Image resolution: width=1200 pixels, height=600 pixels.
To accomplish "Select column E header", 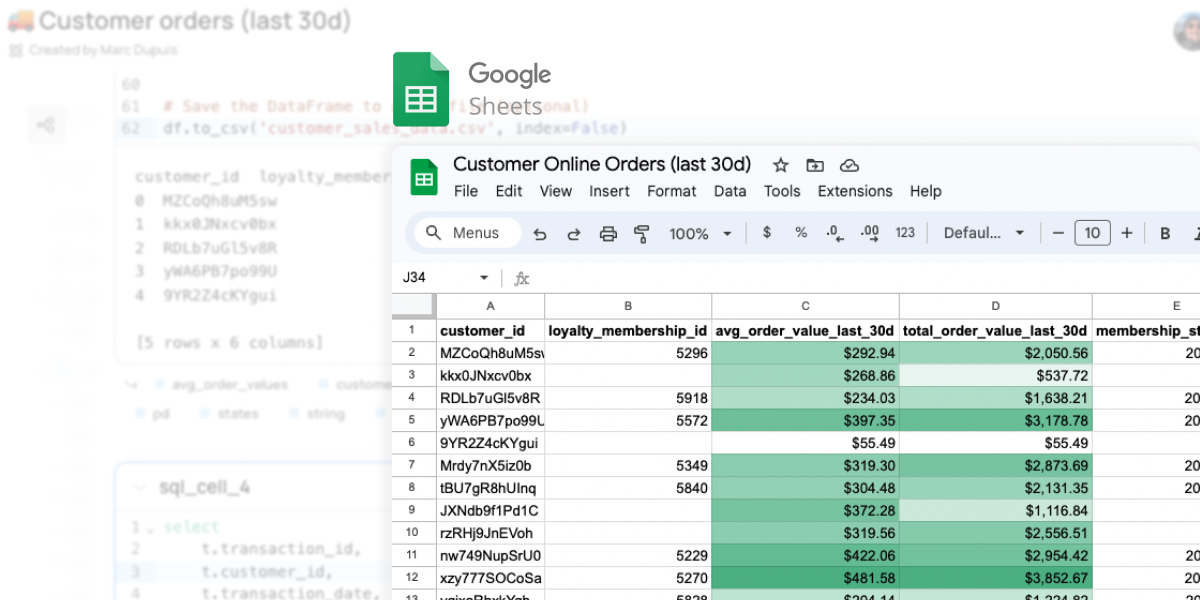I will point(1146,306).
